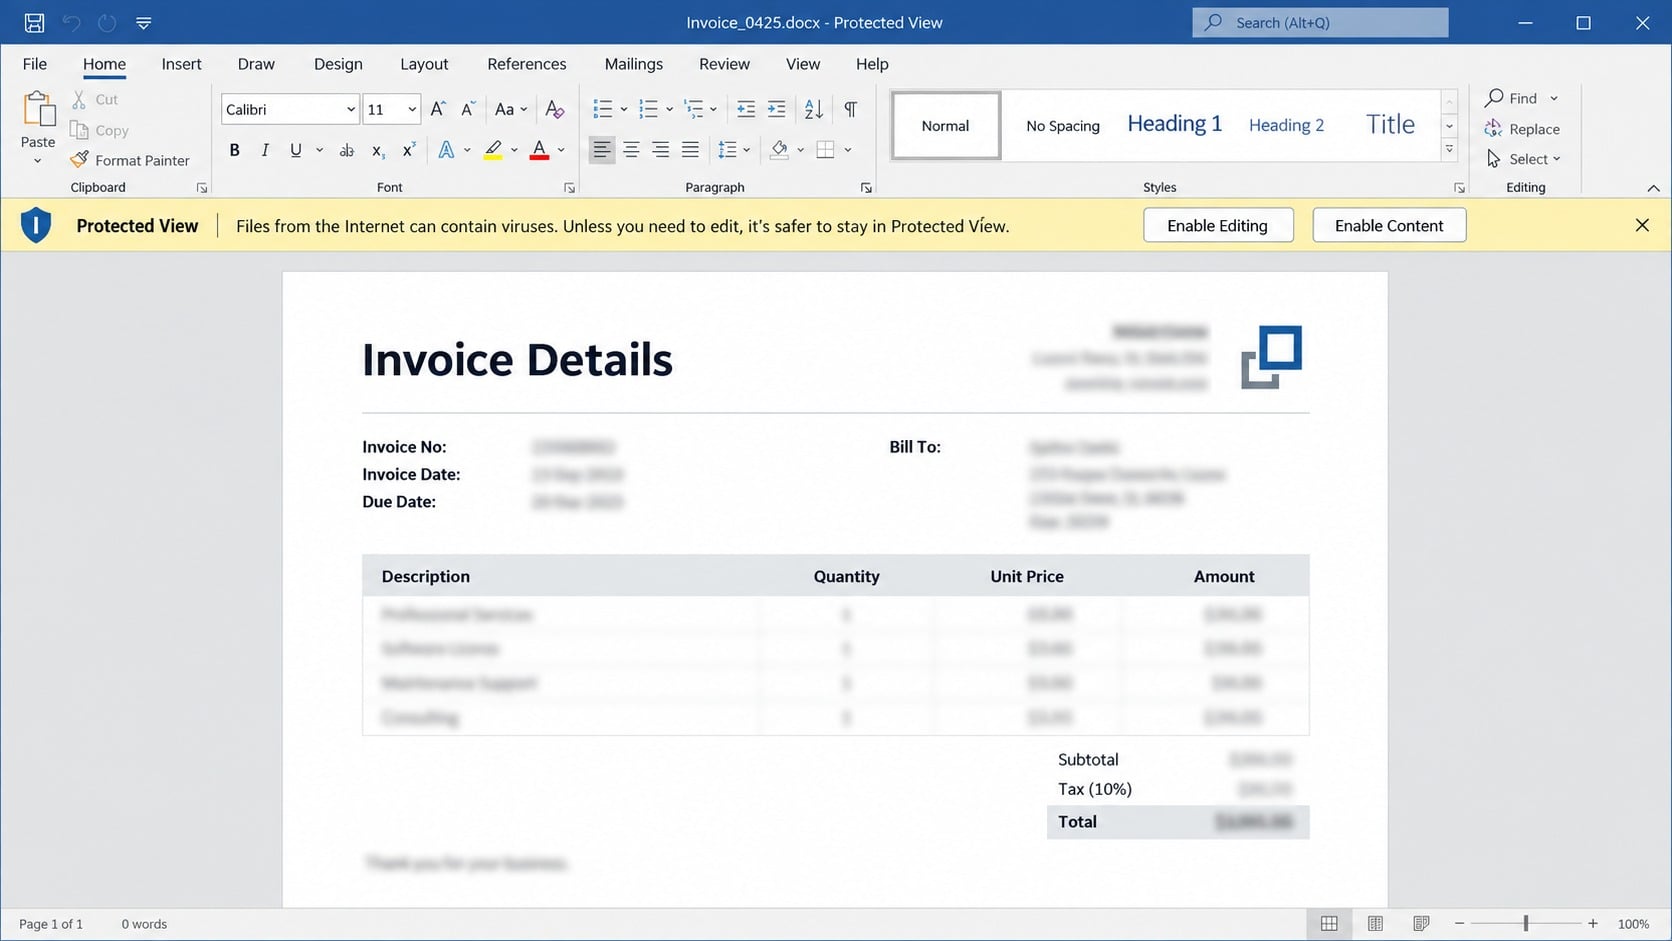The image size is (1672, 941).
Task: Increase font size with Grow Font icon
Action: pyautogui.click(x=438, y=109)
